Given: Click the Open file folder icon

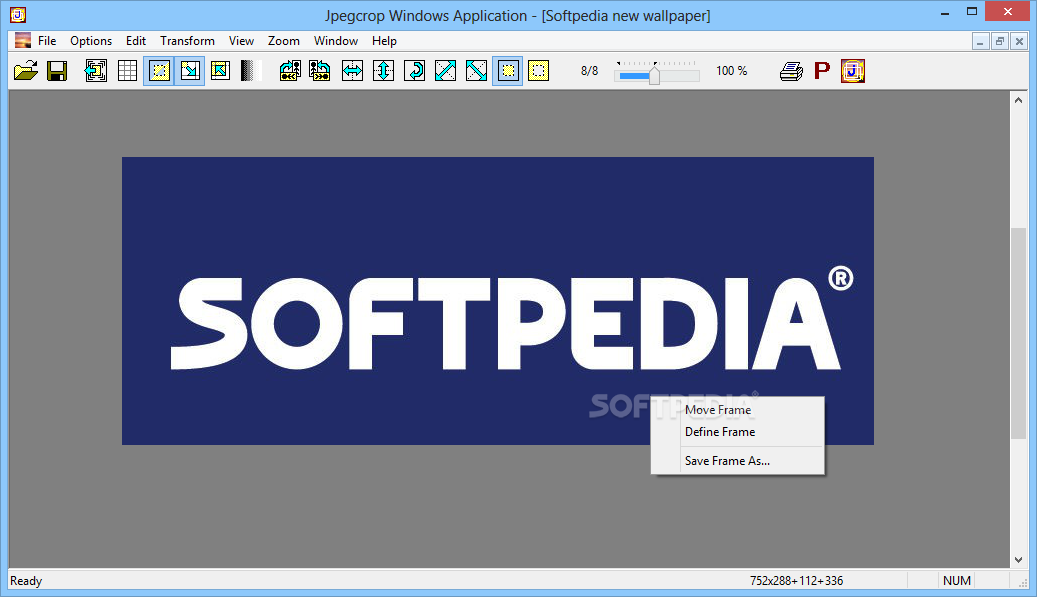Looking at the screenshot, I should 26,71.
